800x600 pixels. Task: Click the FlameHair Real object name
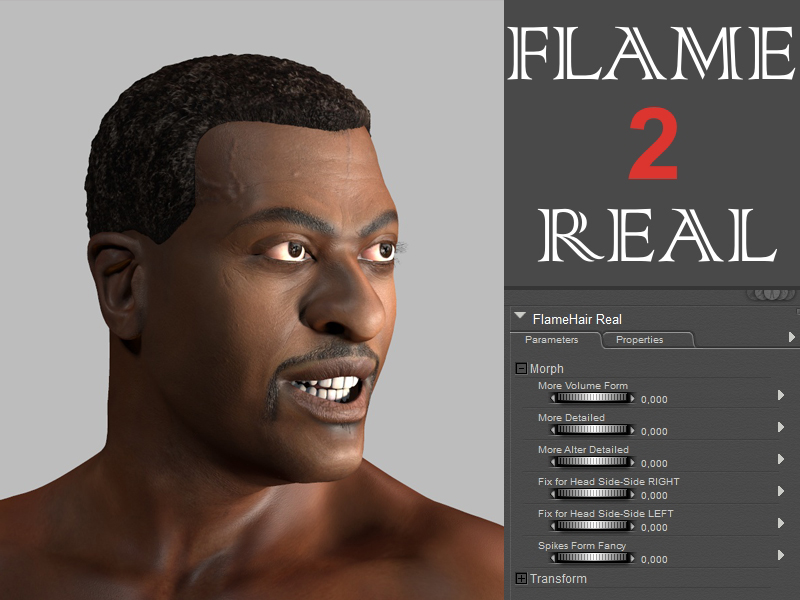pyautogui.click(x=577, y=319)
